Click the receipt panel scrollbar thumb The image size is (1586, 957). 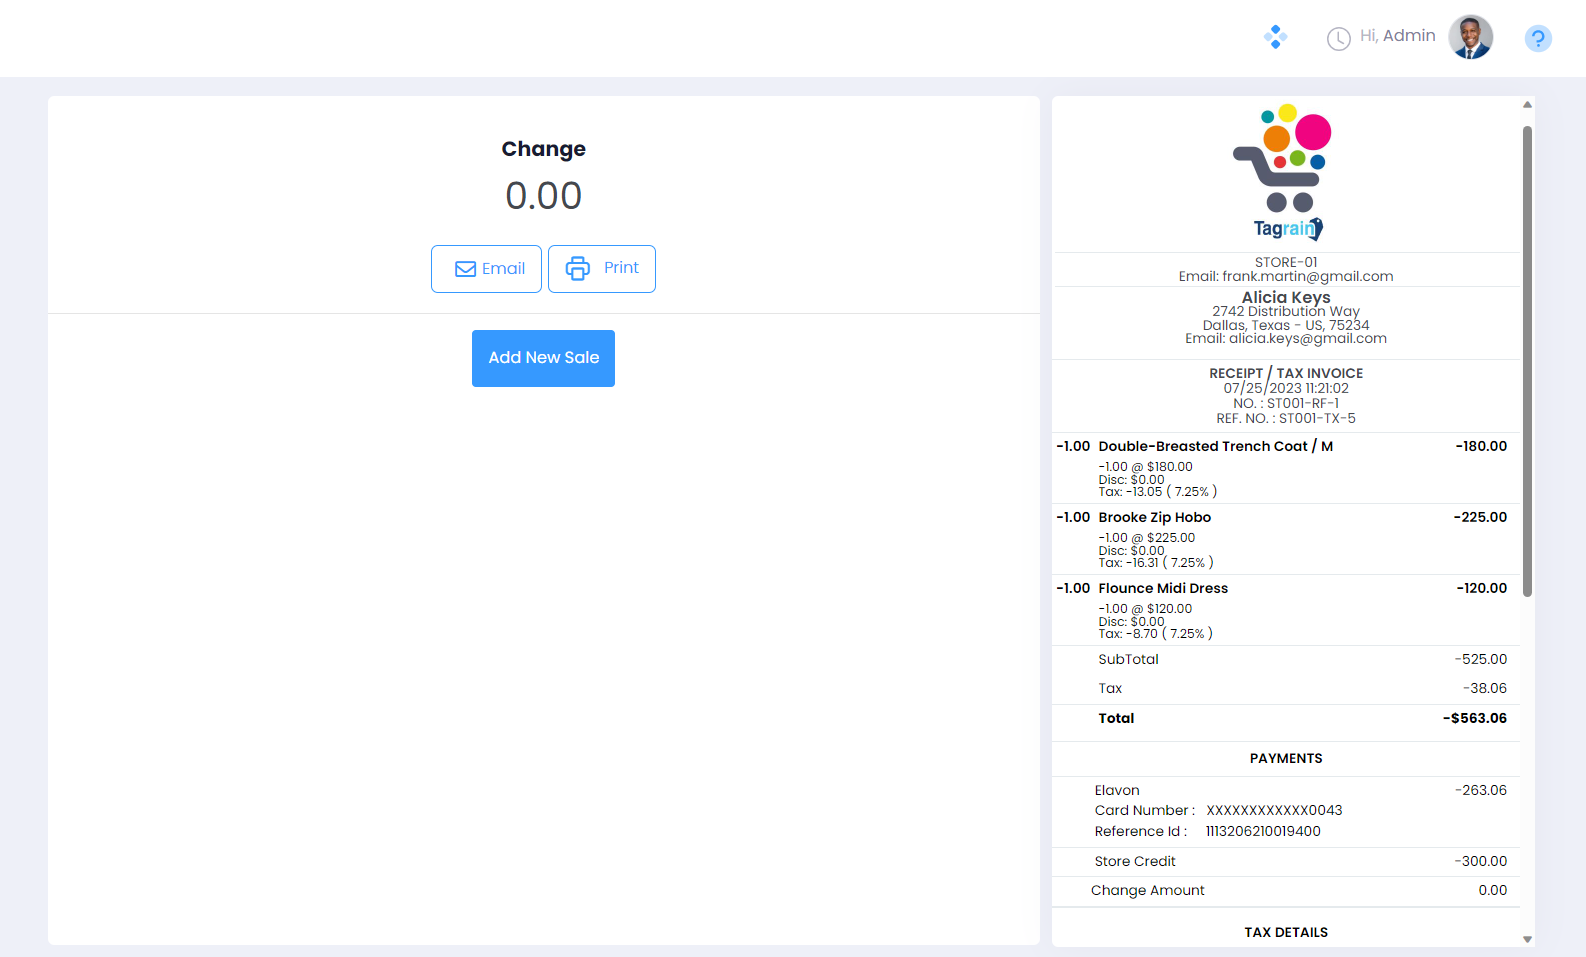click(x=1527, y=360)
